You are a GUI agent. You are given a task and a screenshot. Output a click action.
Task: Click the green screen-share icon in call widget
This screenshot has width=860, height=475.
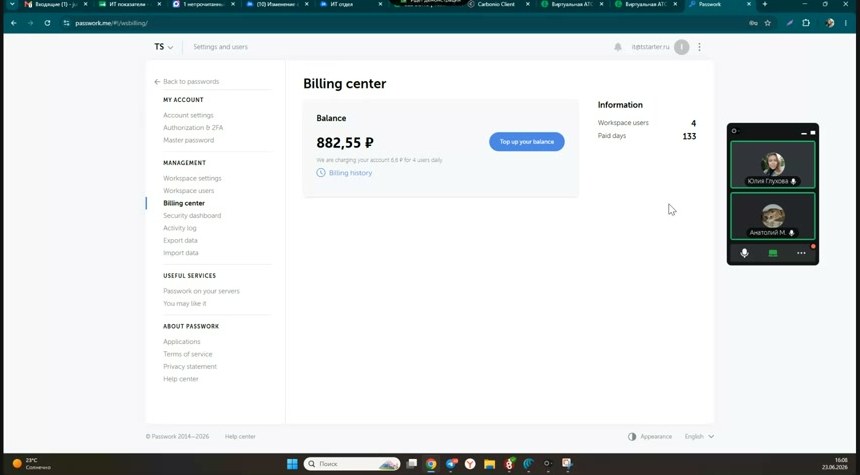tap(773, 253)
